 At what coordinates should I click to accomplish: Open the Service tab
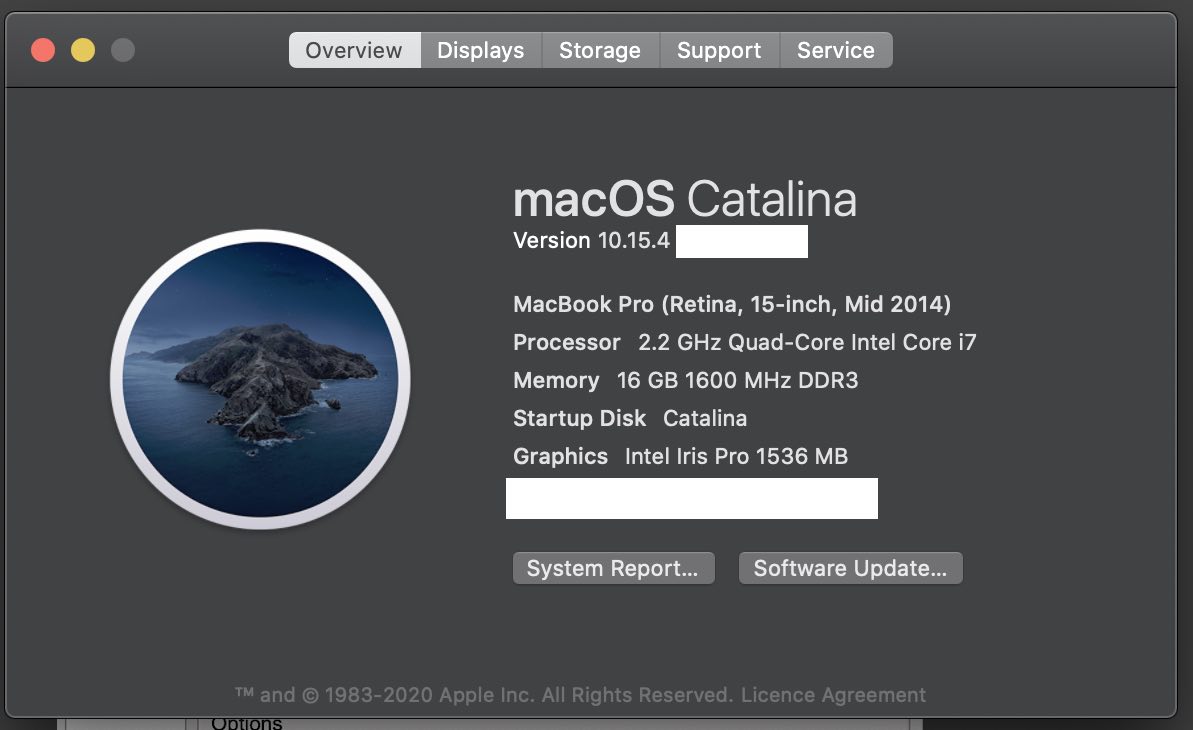[x=836, y=50]
